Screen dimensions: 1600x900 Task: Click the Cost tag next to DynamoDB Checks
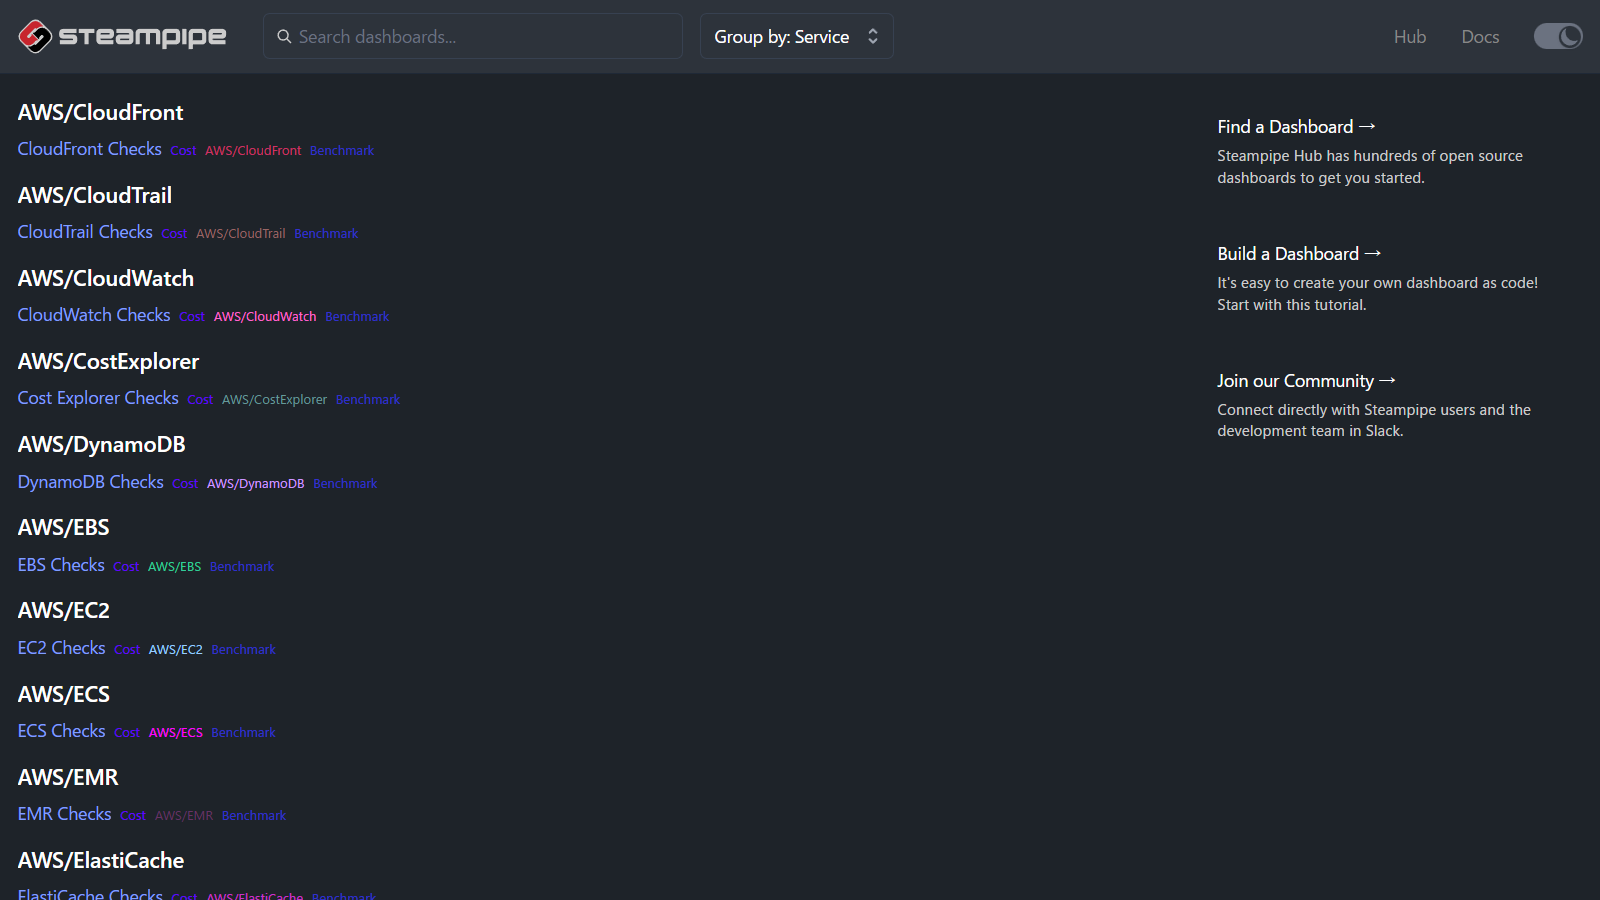tap(185, 484)
